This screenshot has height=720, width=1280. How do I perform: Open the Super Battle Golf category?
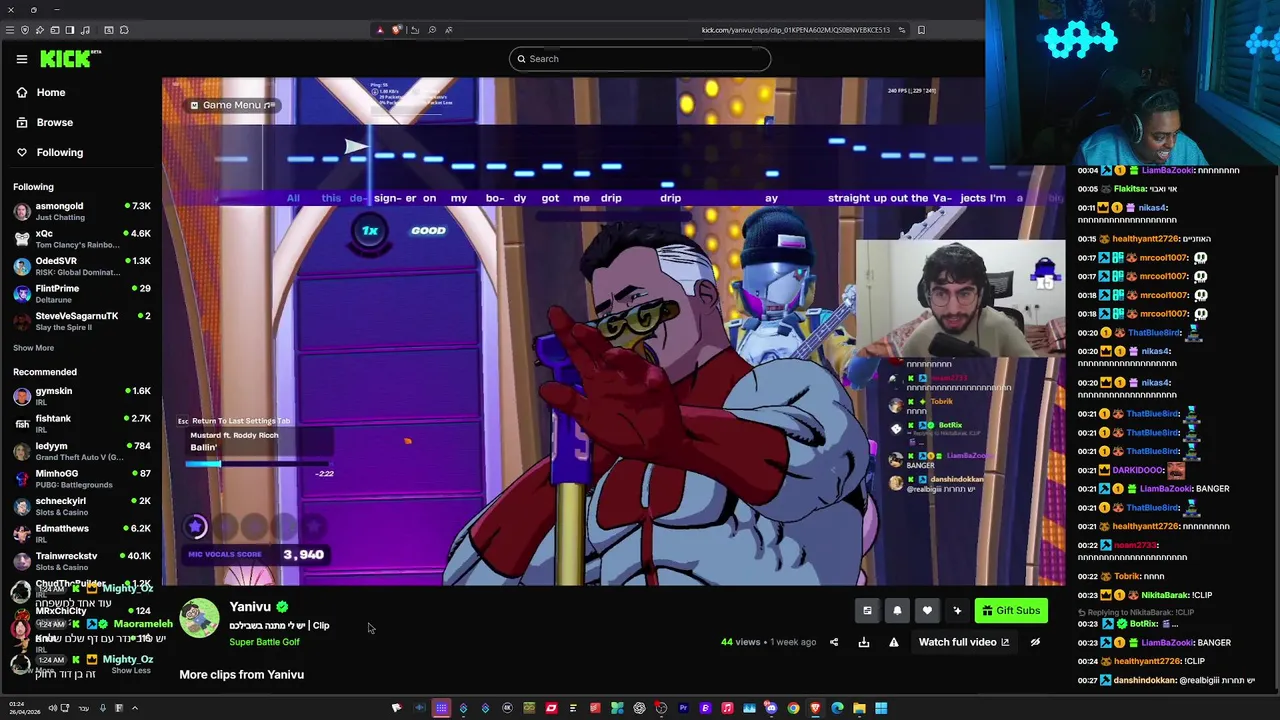pyautogui.click(x=264, y=642)
